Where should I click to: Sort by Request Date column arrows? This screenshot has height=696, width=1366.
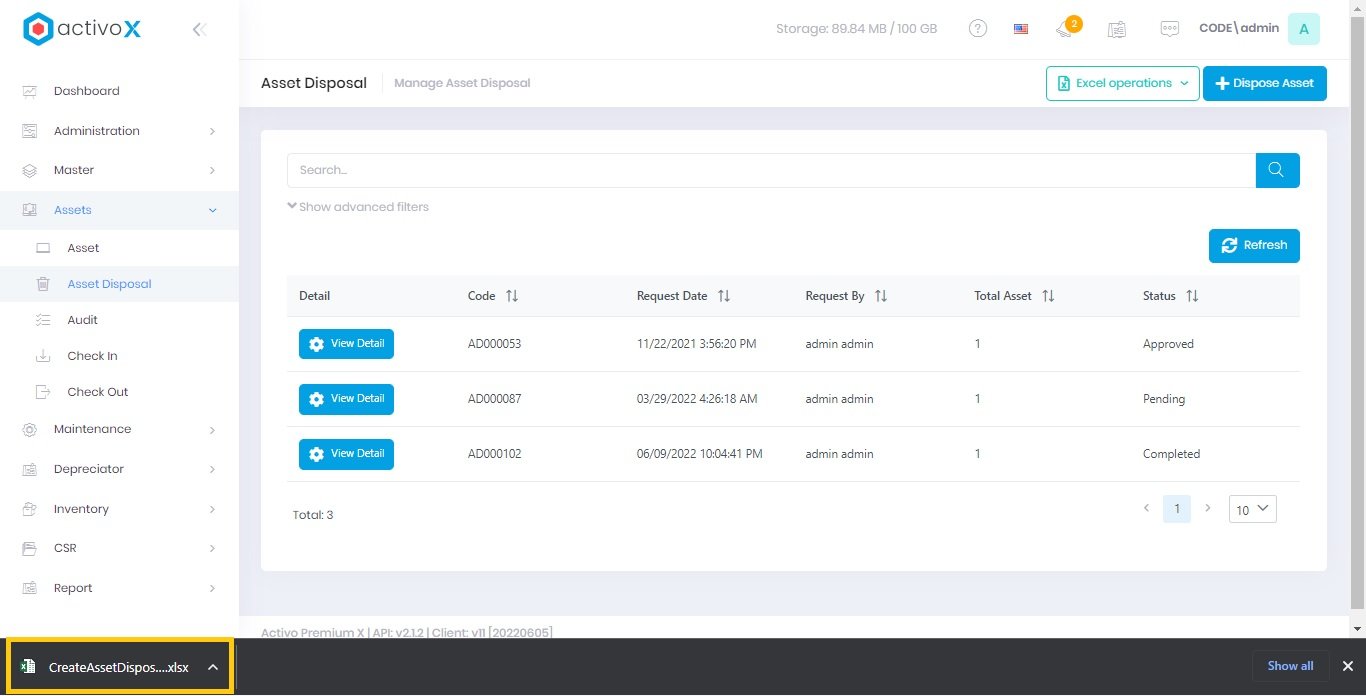coord(724,296)
